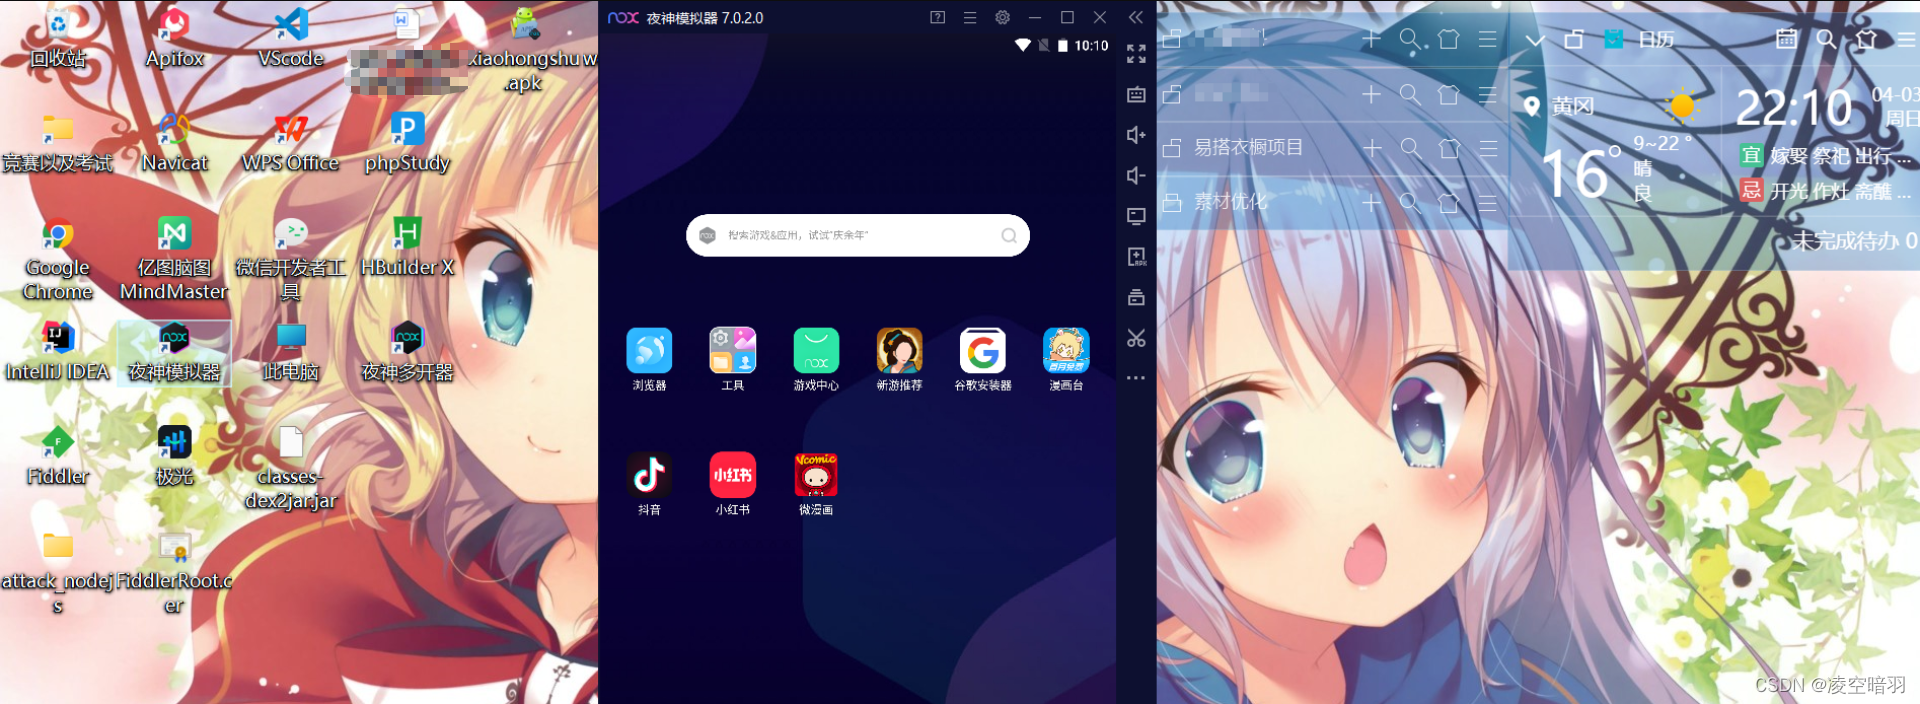This screenshot has height=704, width=1920.
Task: Collapse the 日历 widget with chevron
Action: pos(1535,40)
